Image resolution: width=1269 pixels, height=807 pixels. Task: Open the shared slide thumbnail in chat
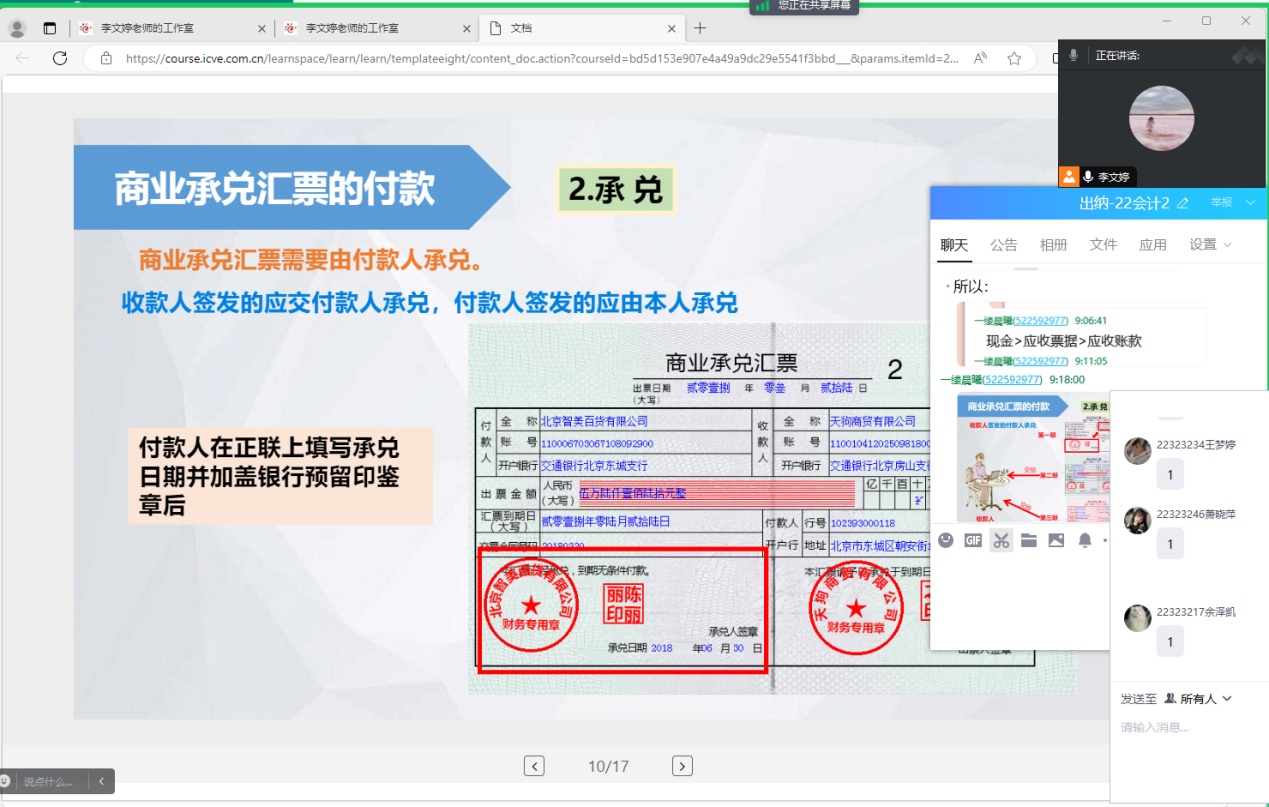(x=1033, y=458)
